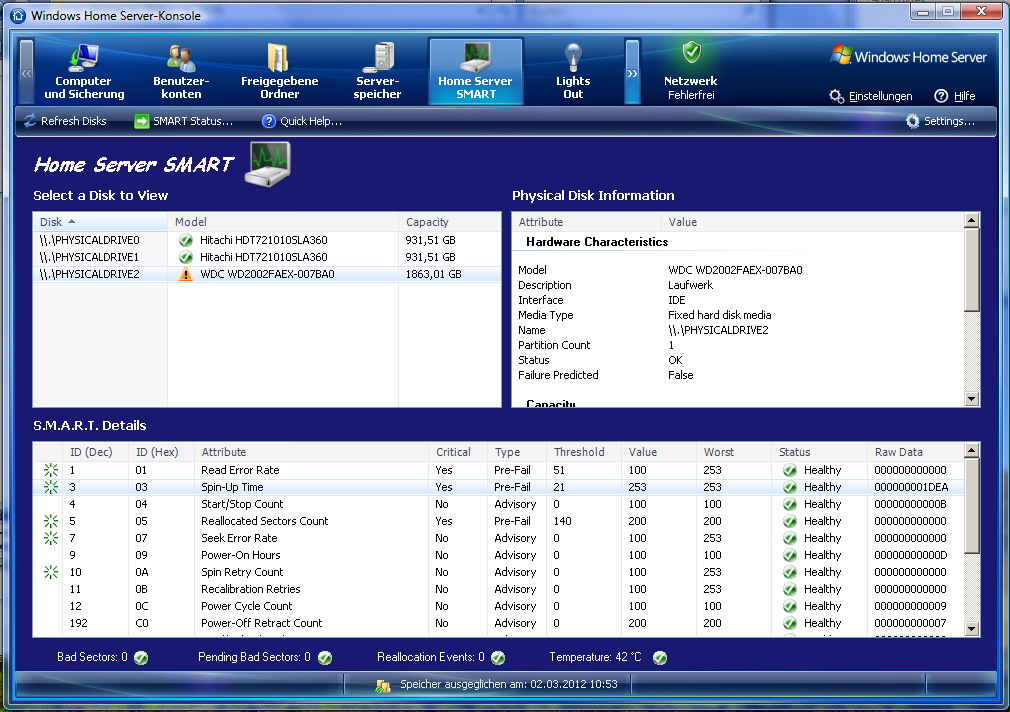Screen dimensions: 1010x712
Task: Open the Lights Out tab
Action: [573, 71]
